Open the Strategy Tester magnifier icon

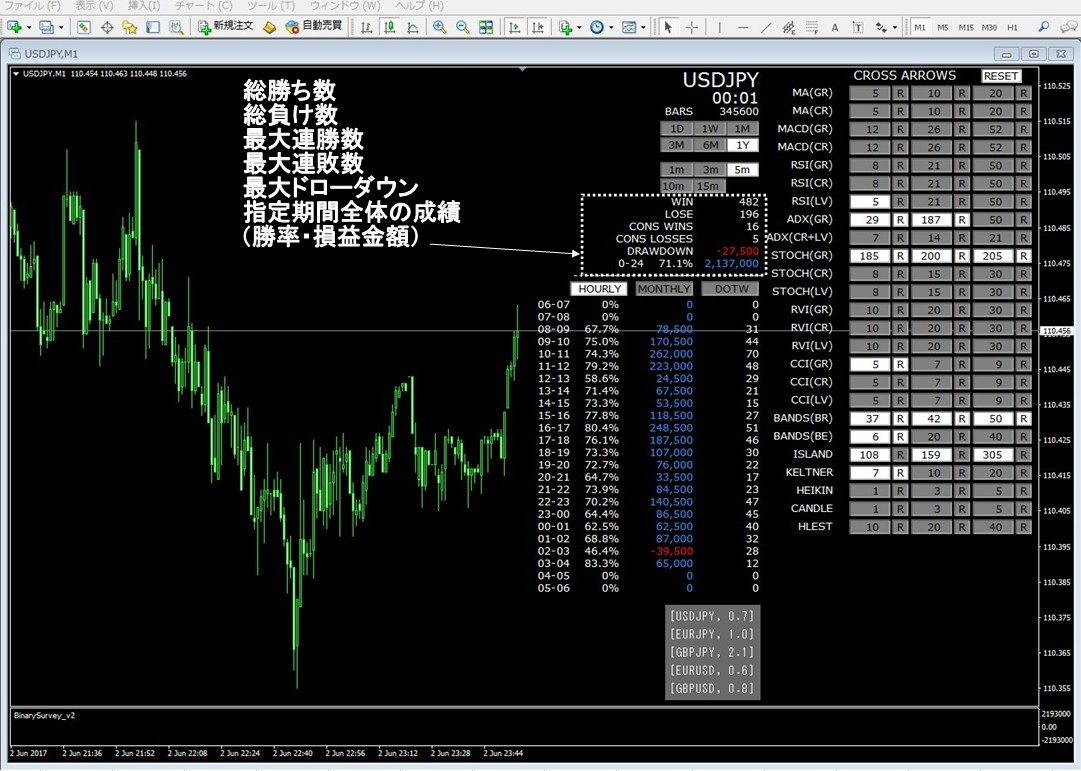176,27
